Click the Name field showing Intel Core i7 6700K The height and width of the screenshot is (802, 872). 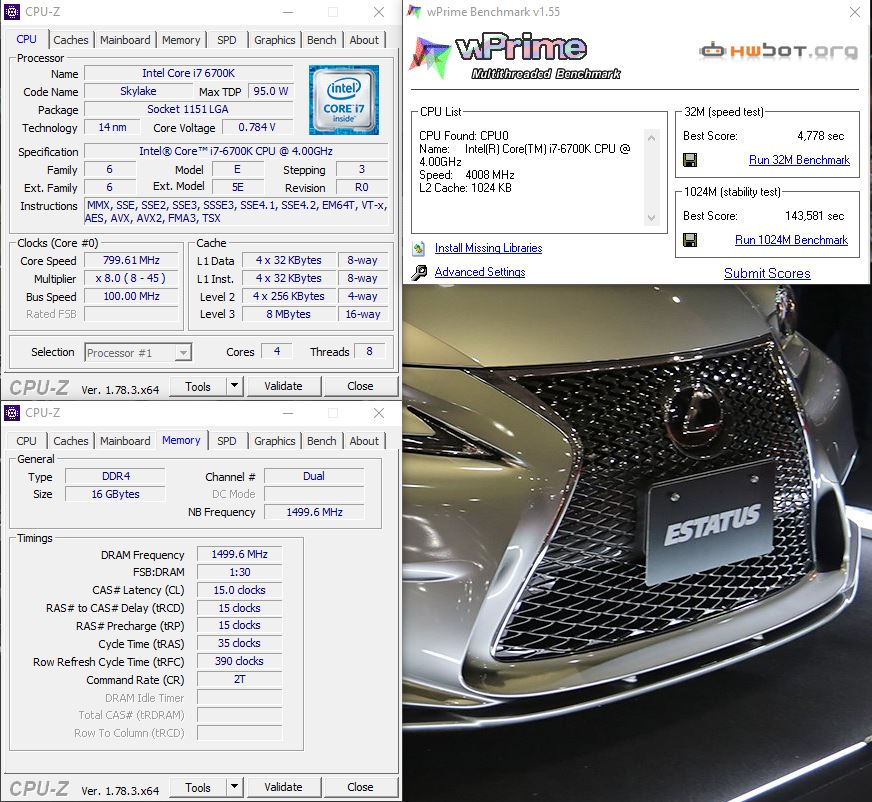click(189, 73)
